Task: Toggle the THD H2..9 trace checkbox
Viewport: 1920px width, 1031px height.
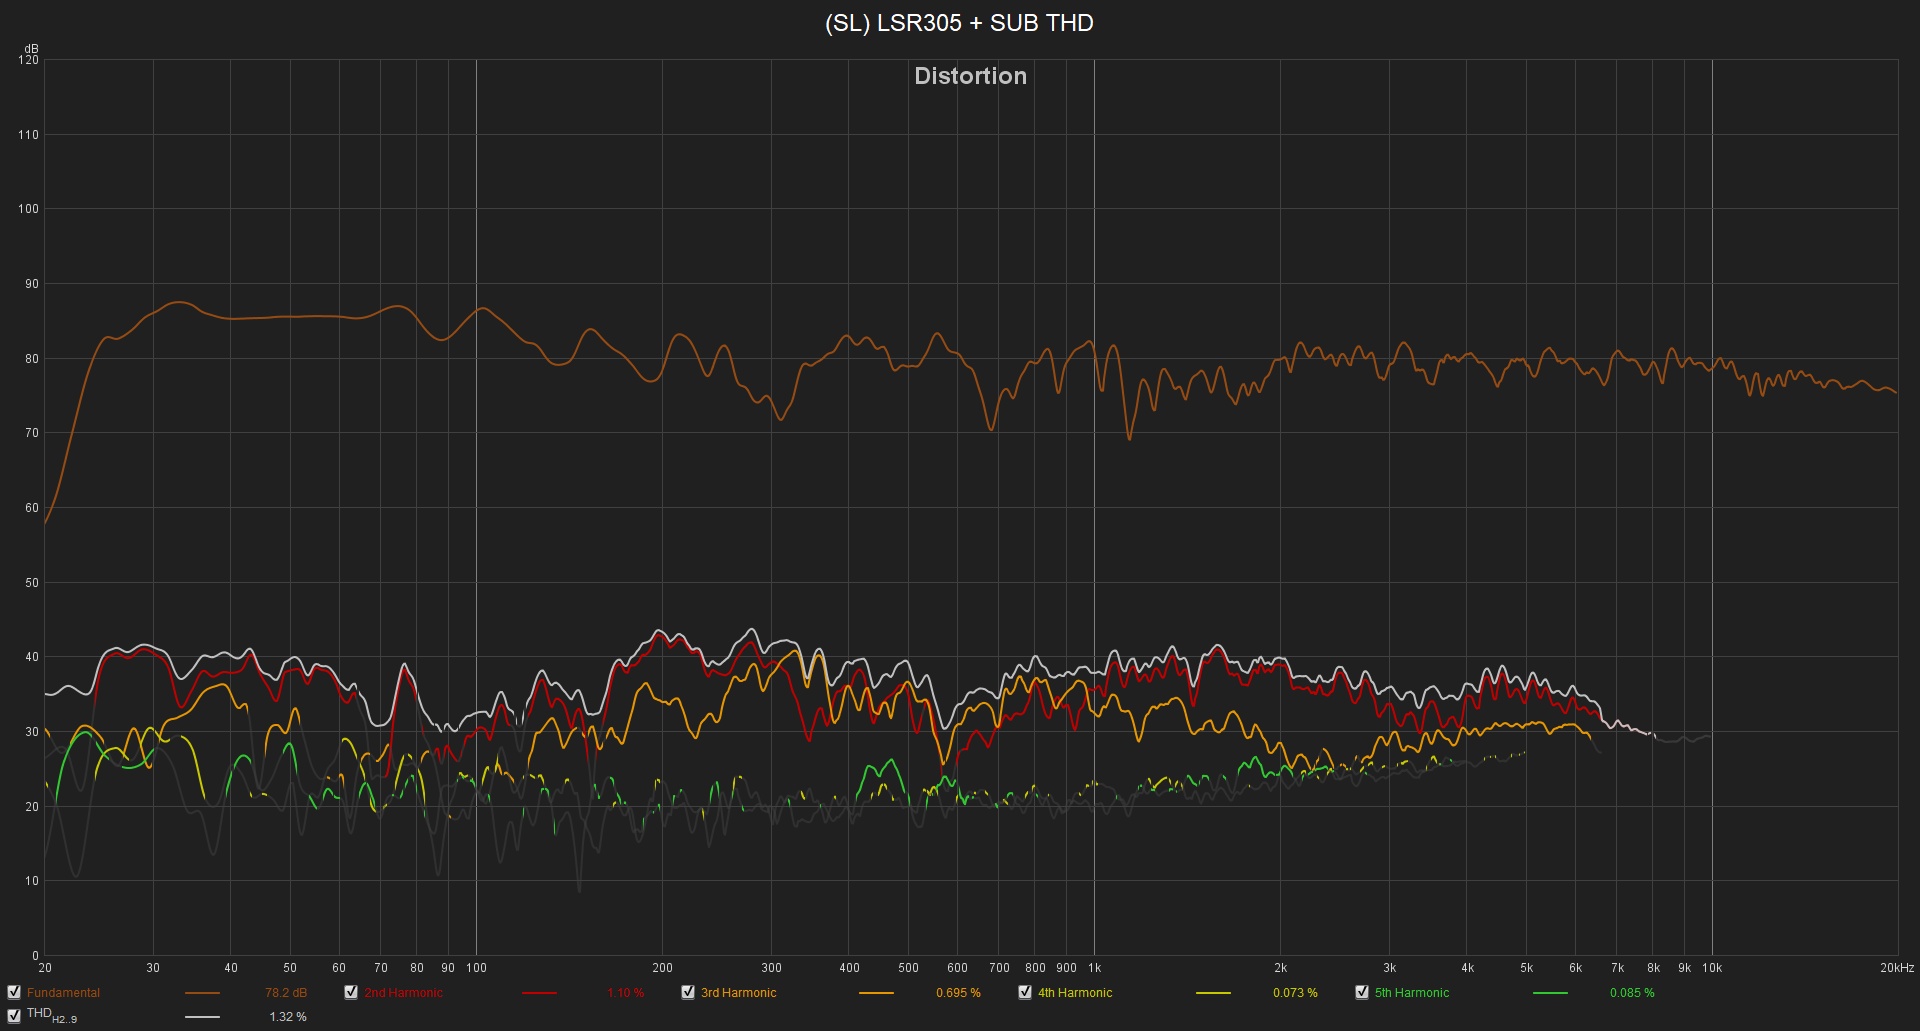Action: pos(14,1016)
